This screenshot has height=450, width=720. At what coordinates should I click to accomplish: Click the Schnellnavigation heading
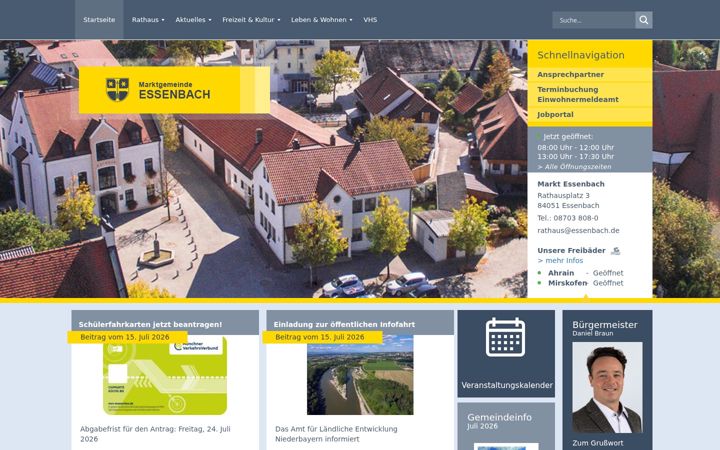point(581,55)
